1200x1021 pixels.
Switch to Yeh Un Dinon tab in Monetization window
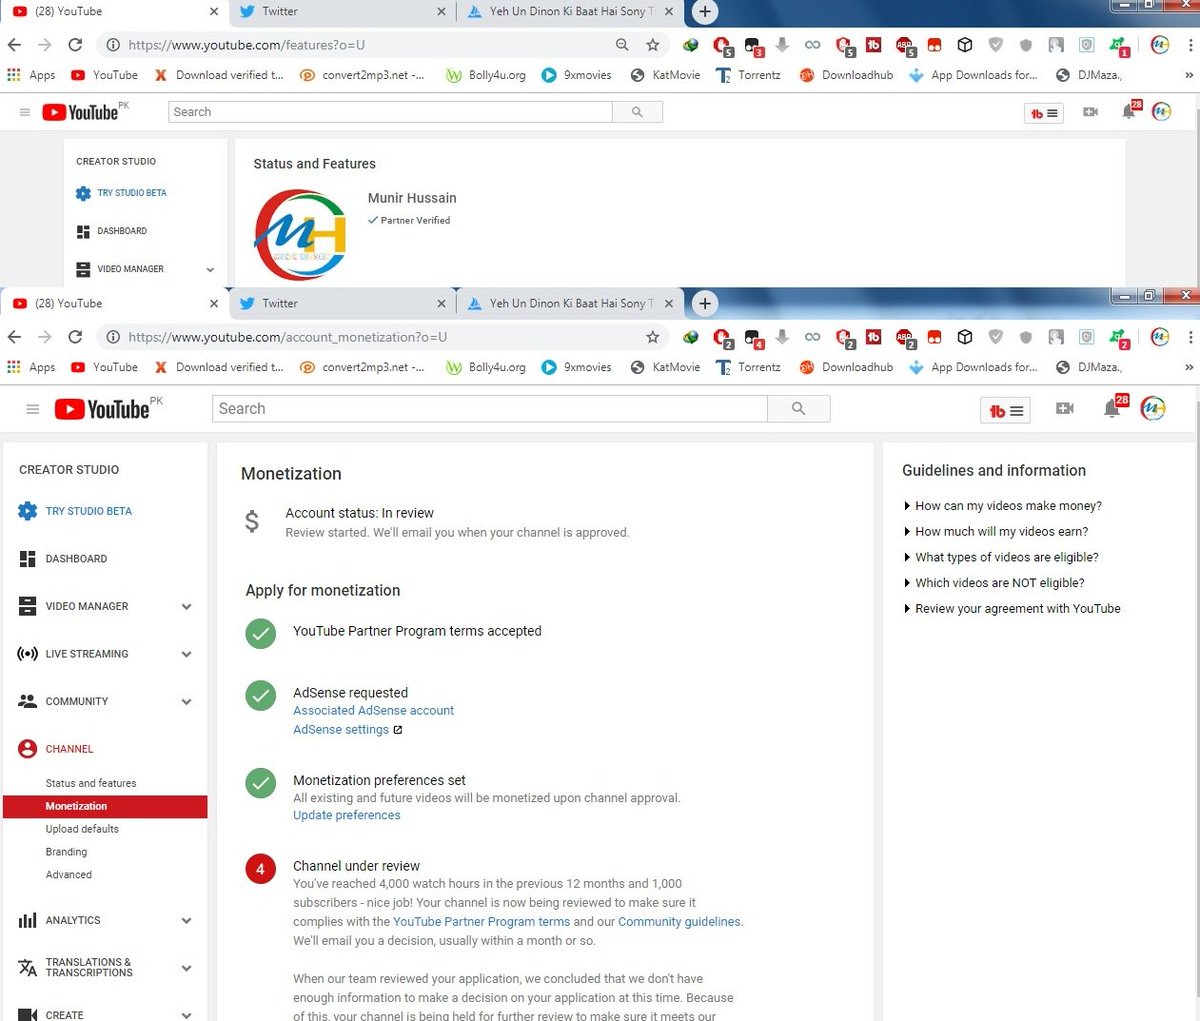570,303
